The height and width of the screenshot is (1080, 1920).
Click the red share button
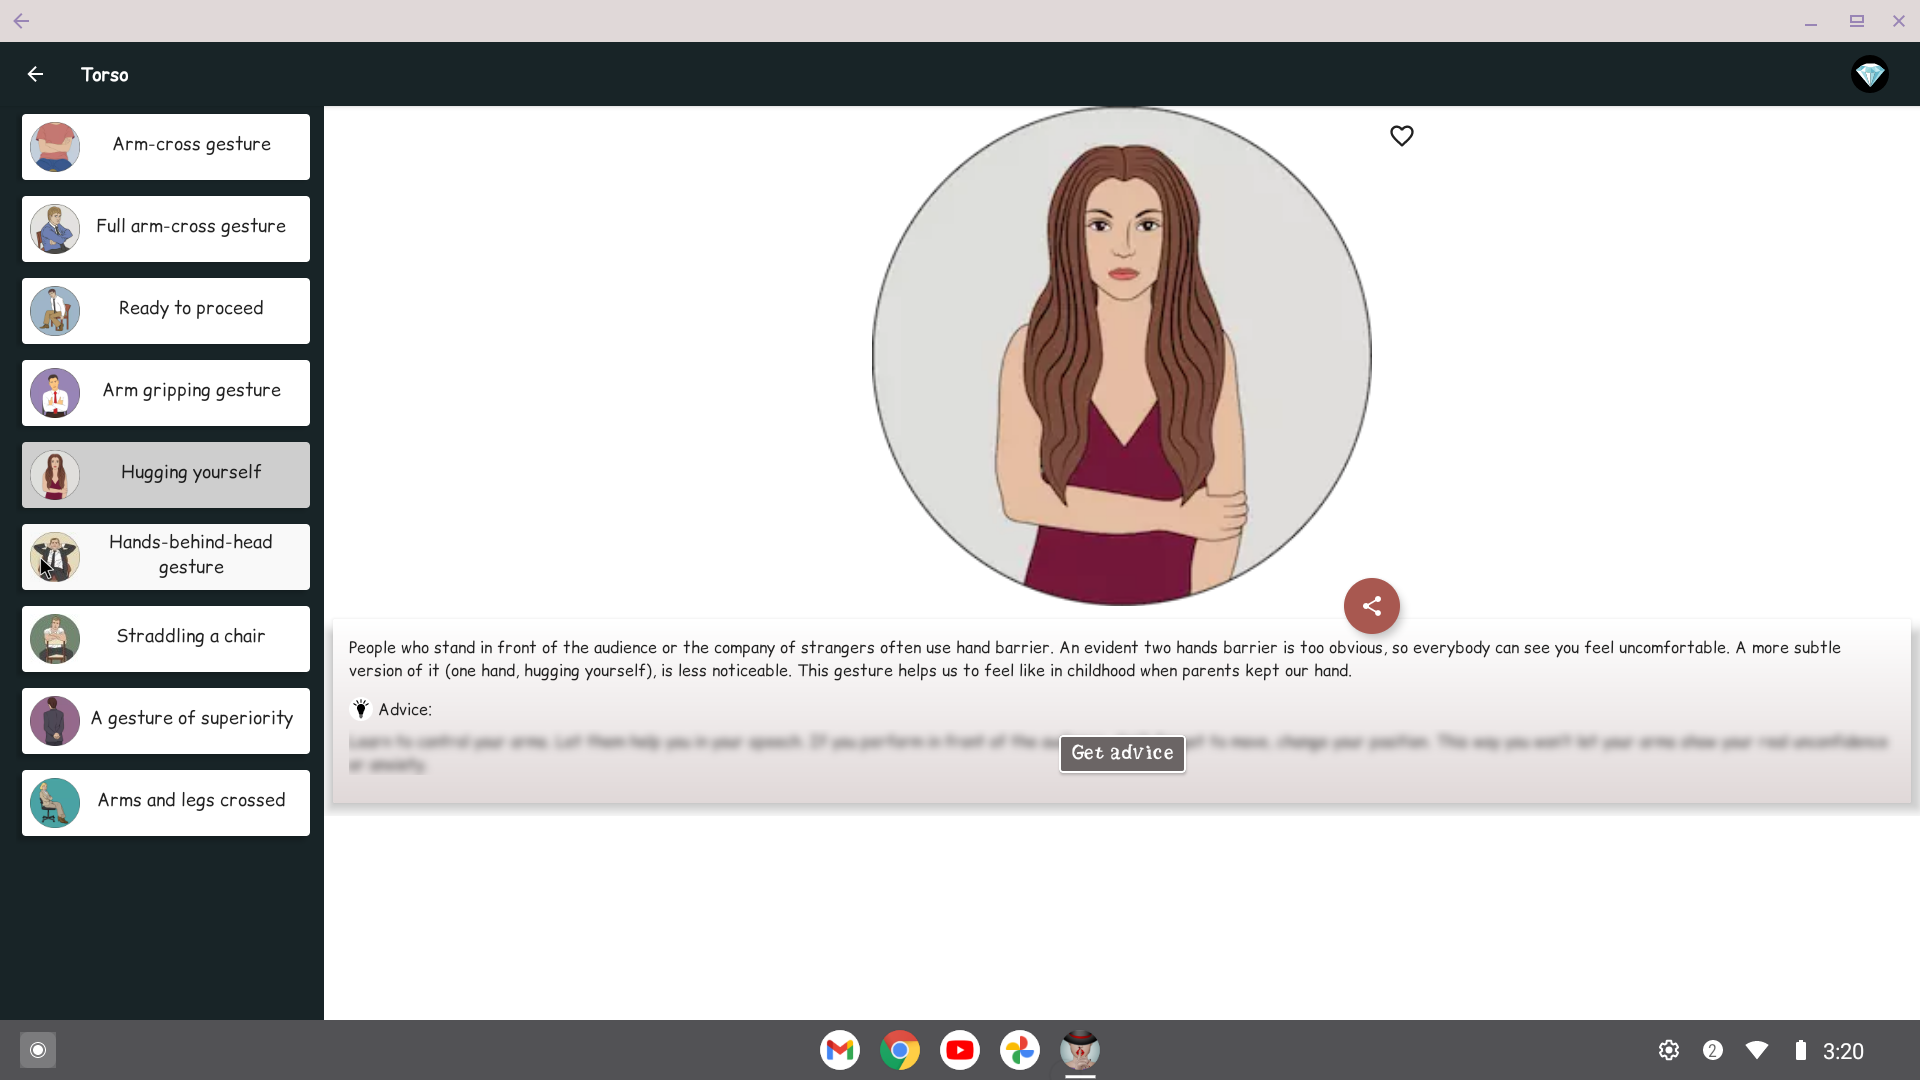1371,606
